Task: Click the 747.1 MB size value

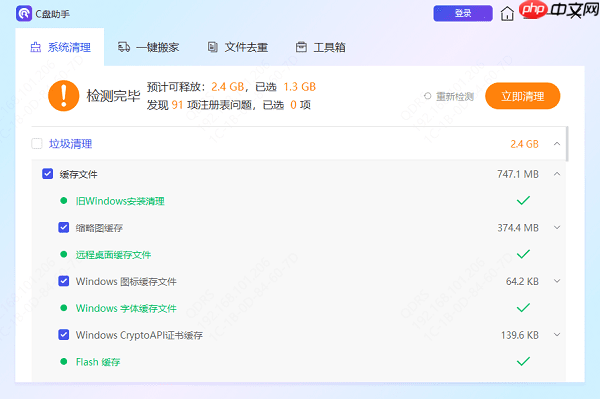Action: pyautogui.click(x=518, y=174)
